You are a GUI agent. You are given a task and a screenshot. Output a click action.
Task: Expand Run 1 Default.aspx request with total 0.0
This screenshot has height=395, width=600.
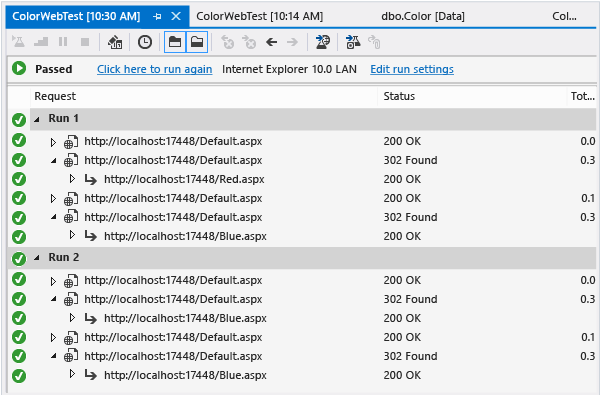(53, 142)
